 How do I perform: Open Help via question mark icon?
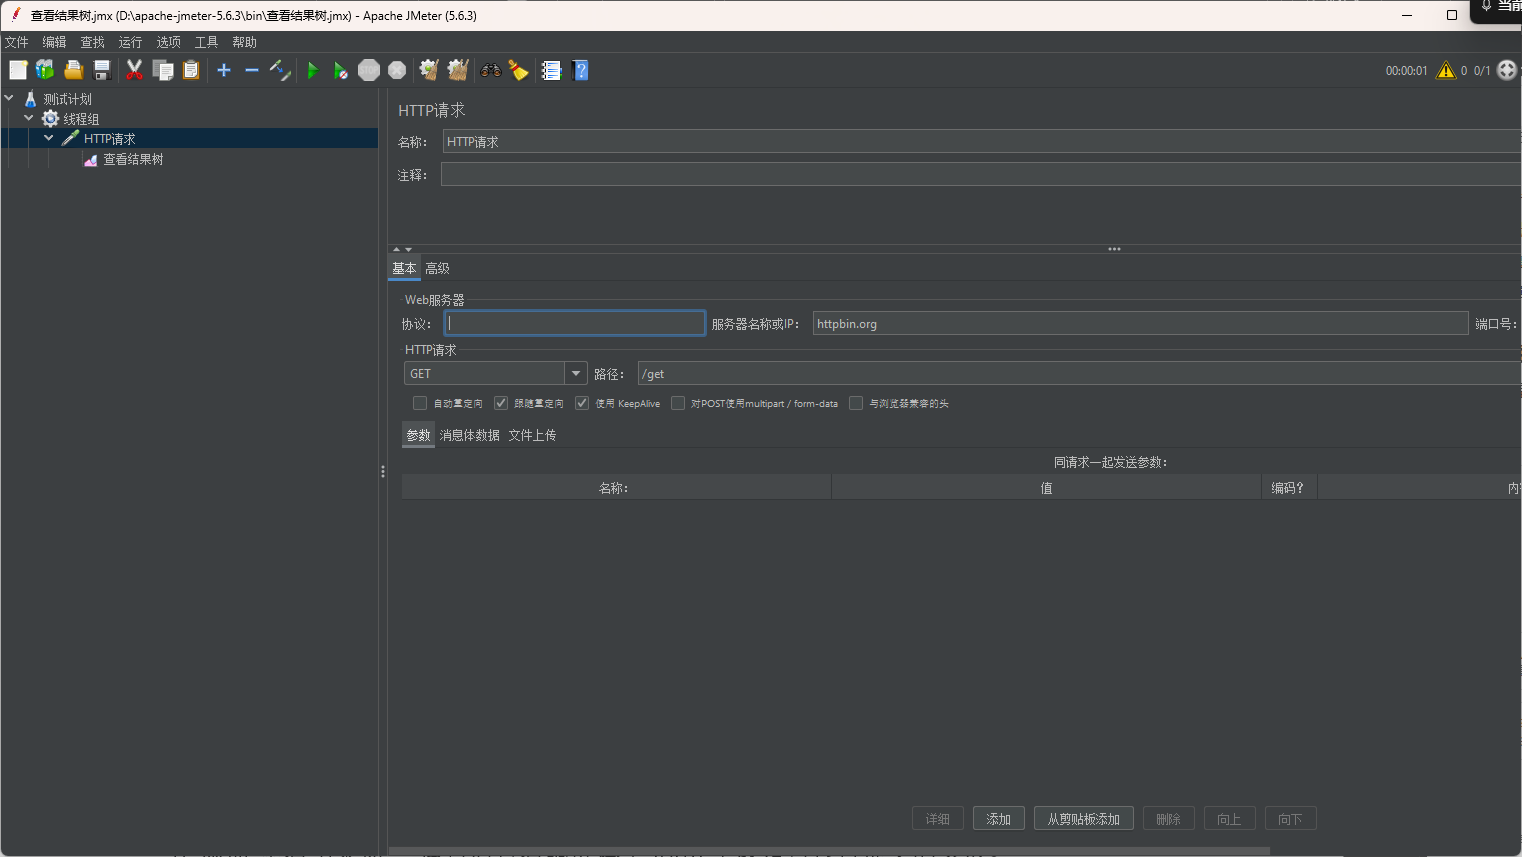click(580, 70)
